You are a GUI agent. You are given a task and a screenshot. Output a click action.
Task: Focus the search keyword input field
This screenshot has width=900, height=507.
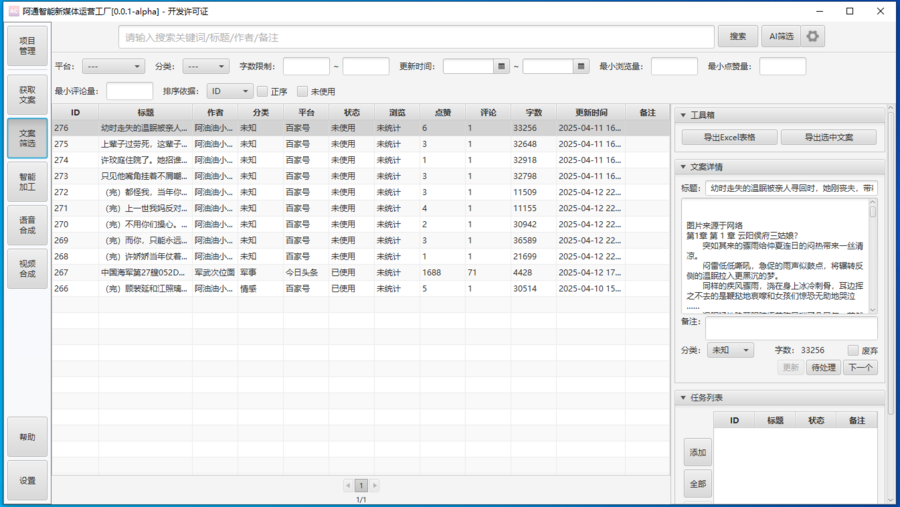click(417, 37)
